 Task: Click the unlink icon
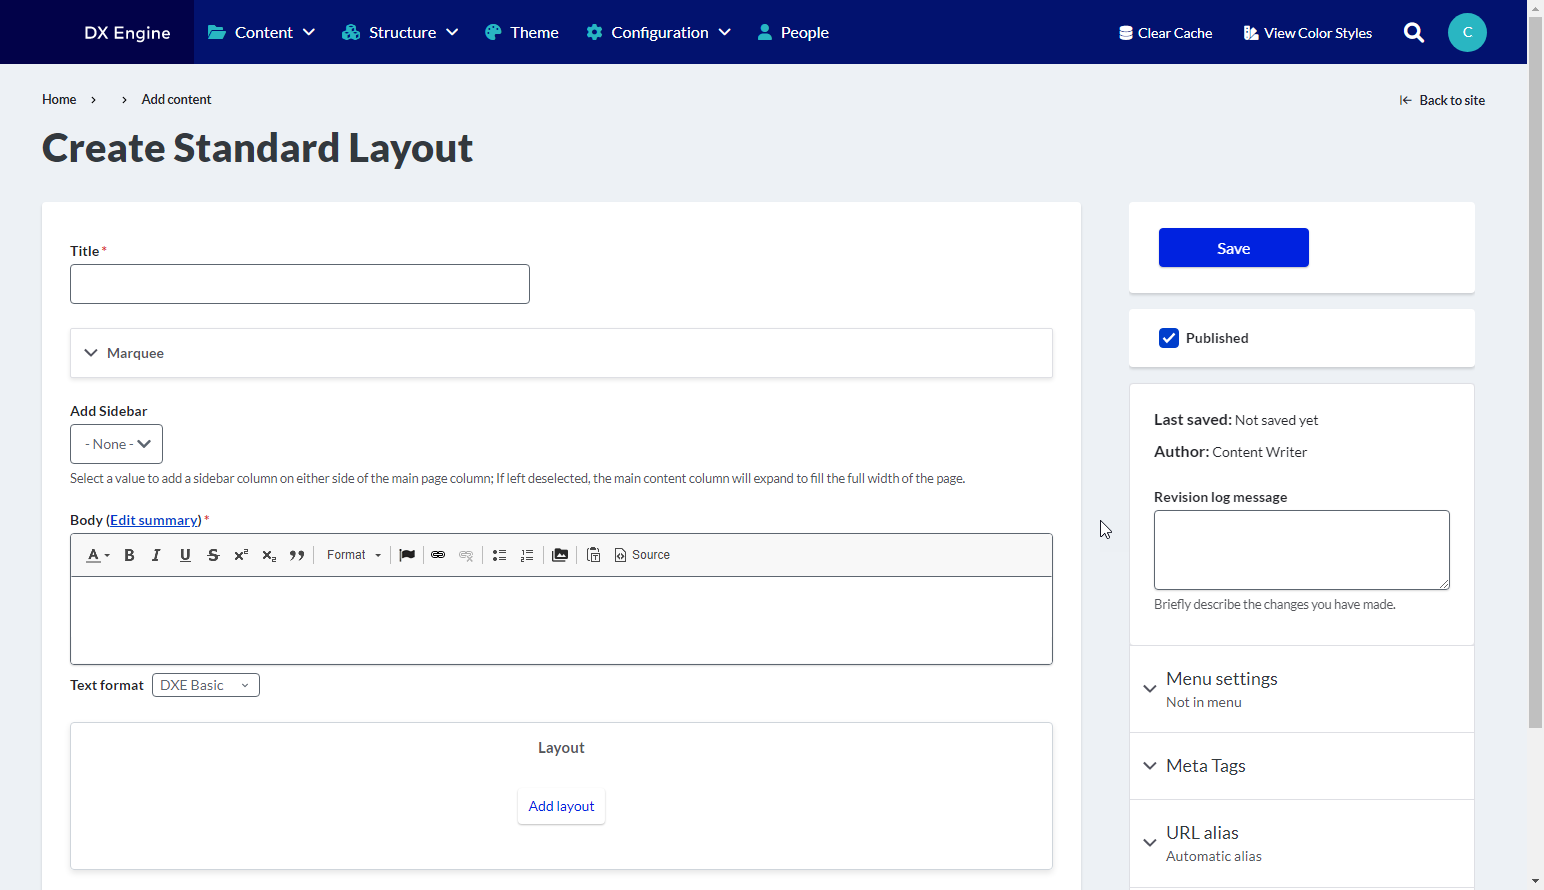pyautogui.click(x=466, y=555)
